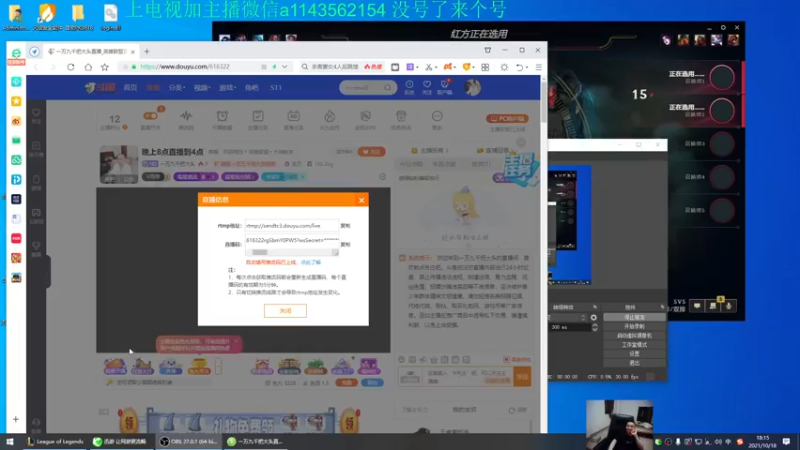Click the Douyu logo
The image size is (800, 450).
click(100, 87)
